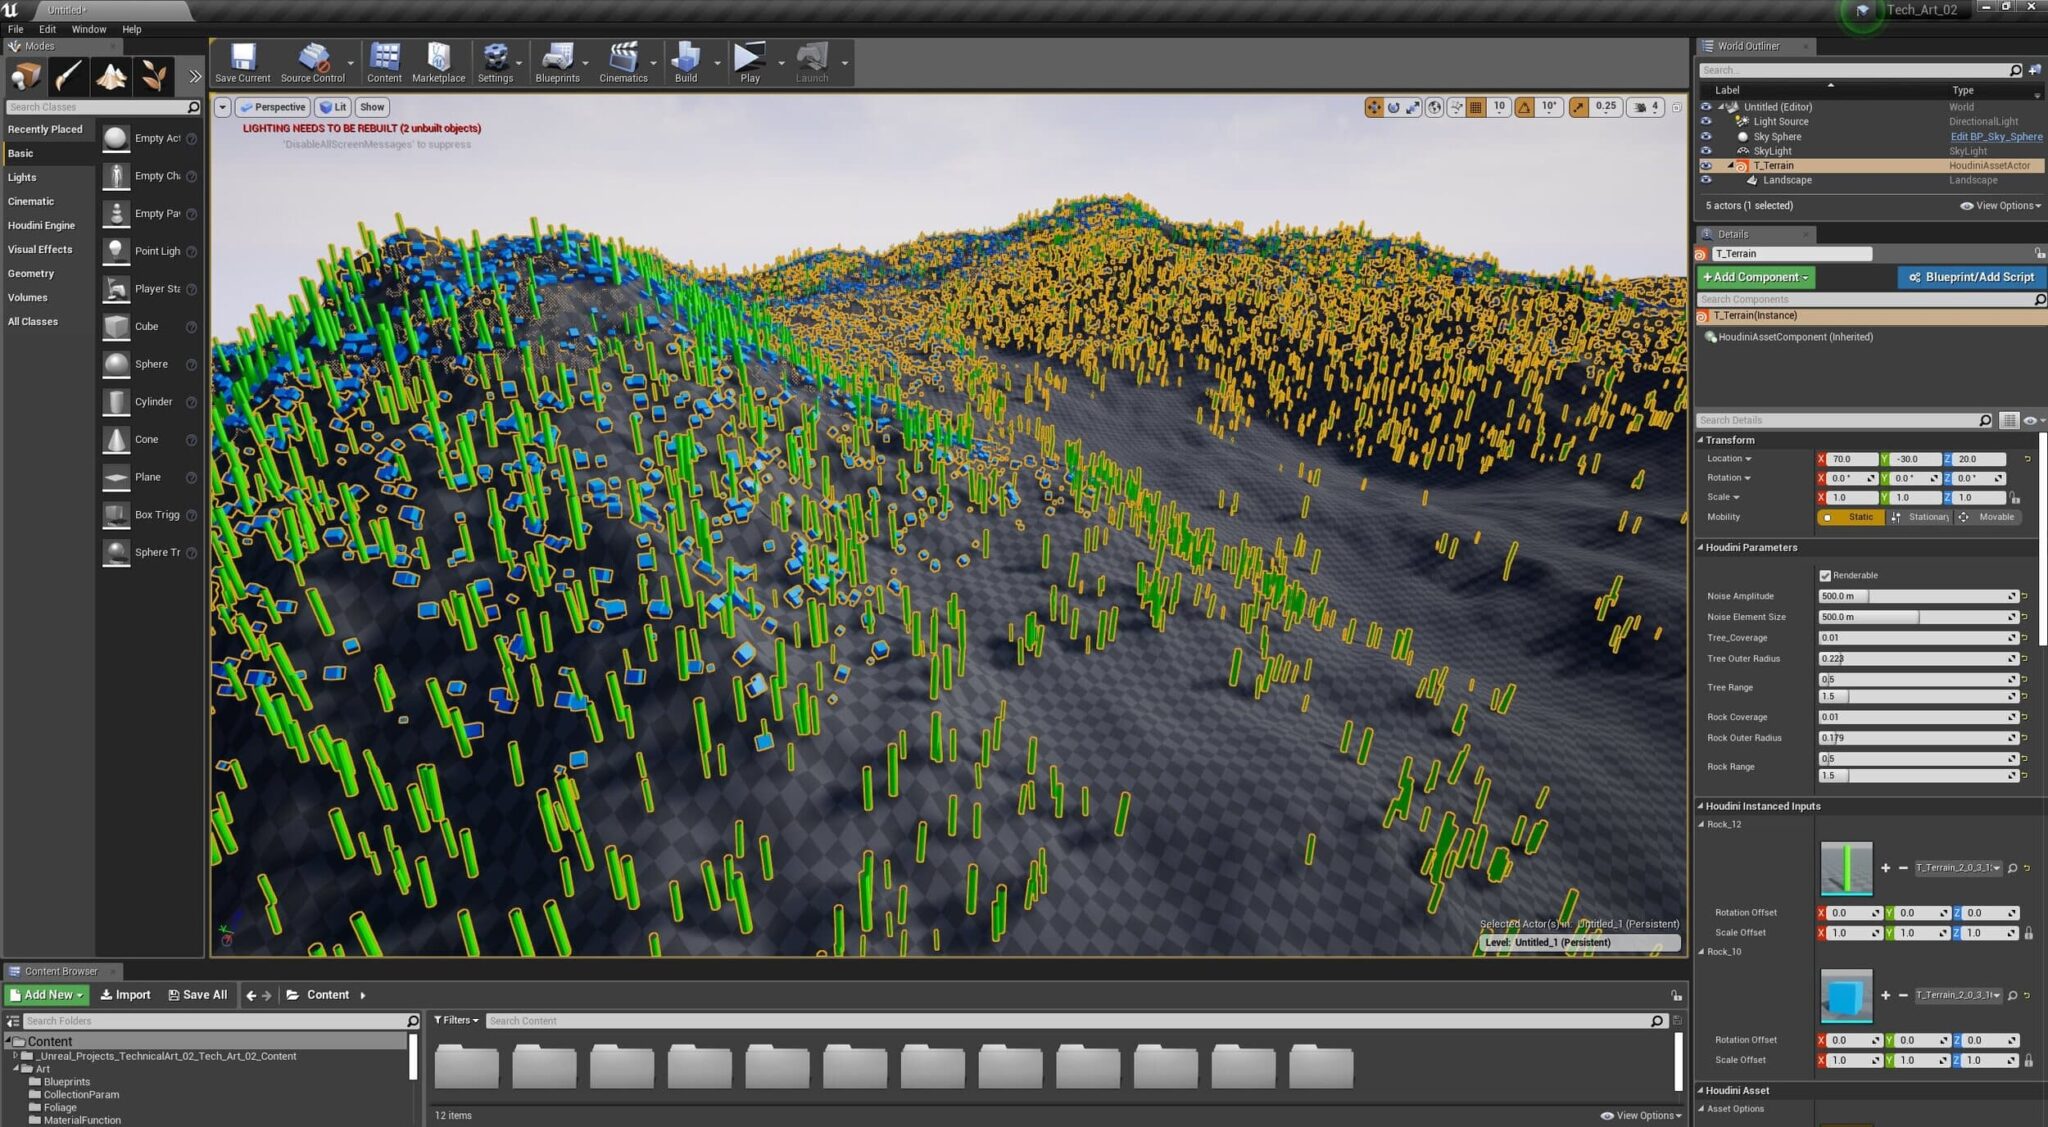Select the Foliage mode plant icon
This screenshot has height=1127, width=2048.
[x=153, y=76]
